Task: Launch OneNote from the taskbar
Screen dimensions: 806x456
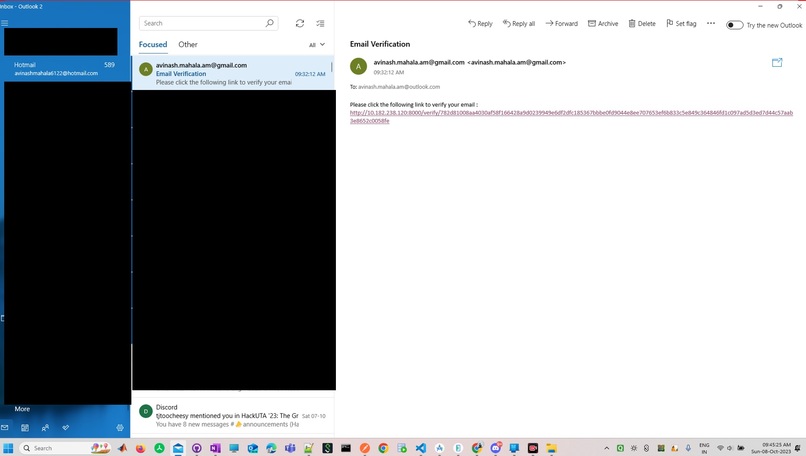Action: click(x=215, y=448)
